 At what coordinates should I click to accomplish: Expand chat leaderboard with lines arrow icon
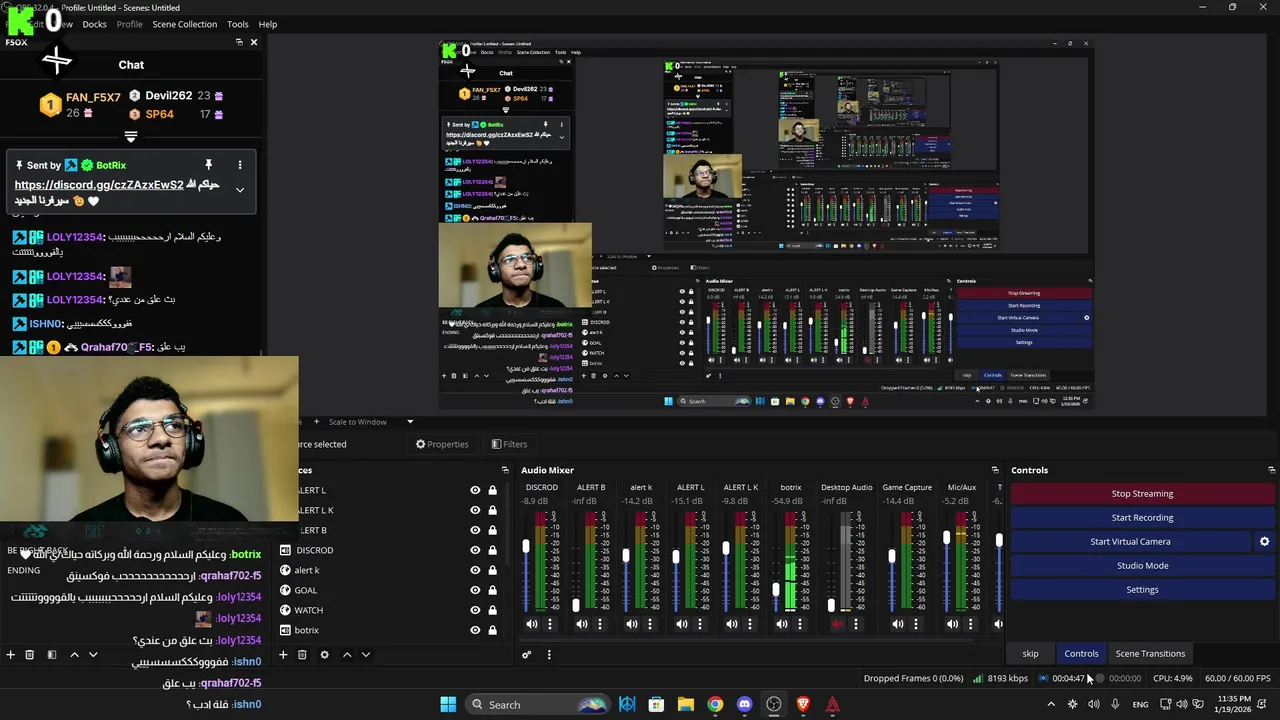131,136
